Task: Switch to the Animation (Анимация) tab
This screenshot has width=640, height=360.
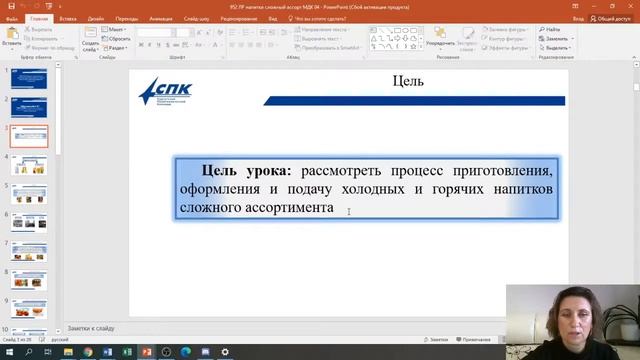Action: click(x=160, y=19)
